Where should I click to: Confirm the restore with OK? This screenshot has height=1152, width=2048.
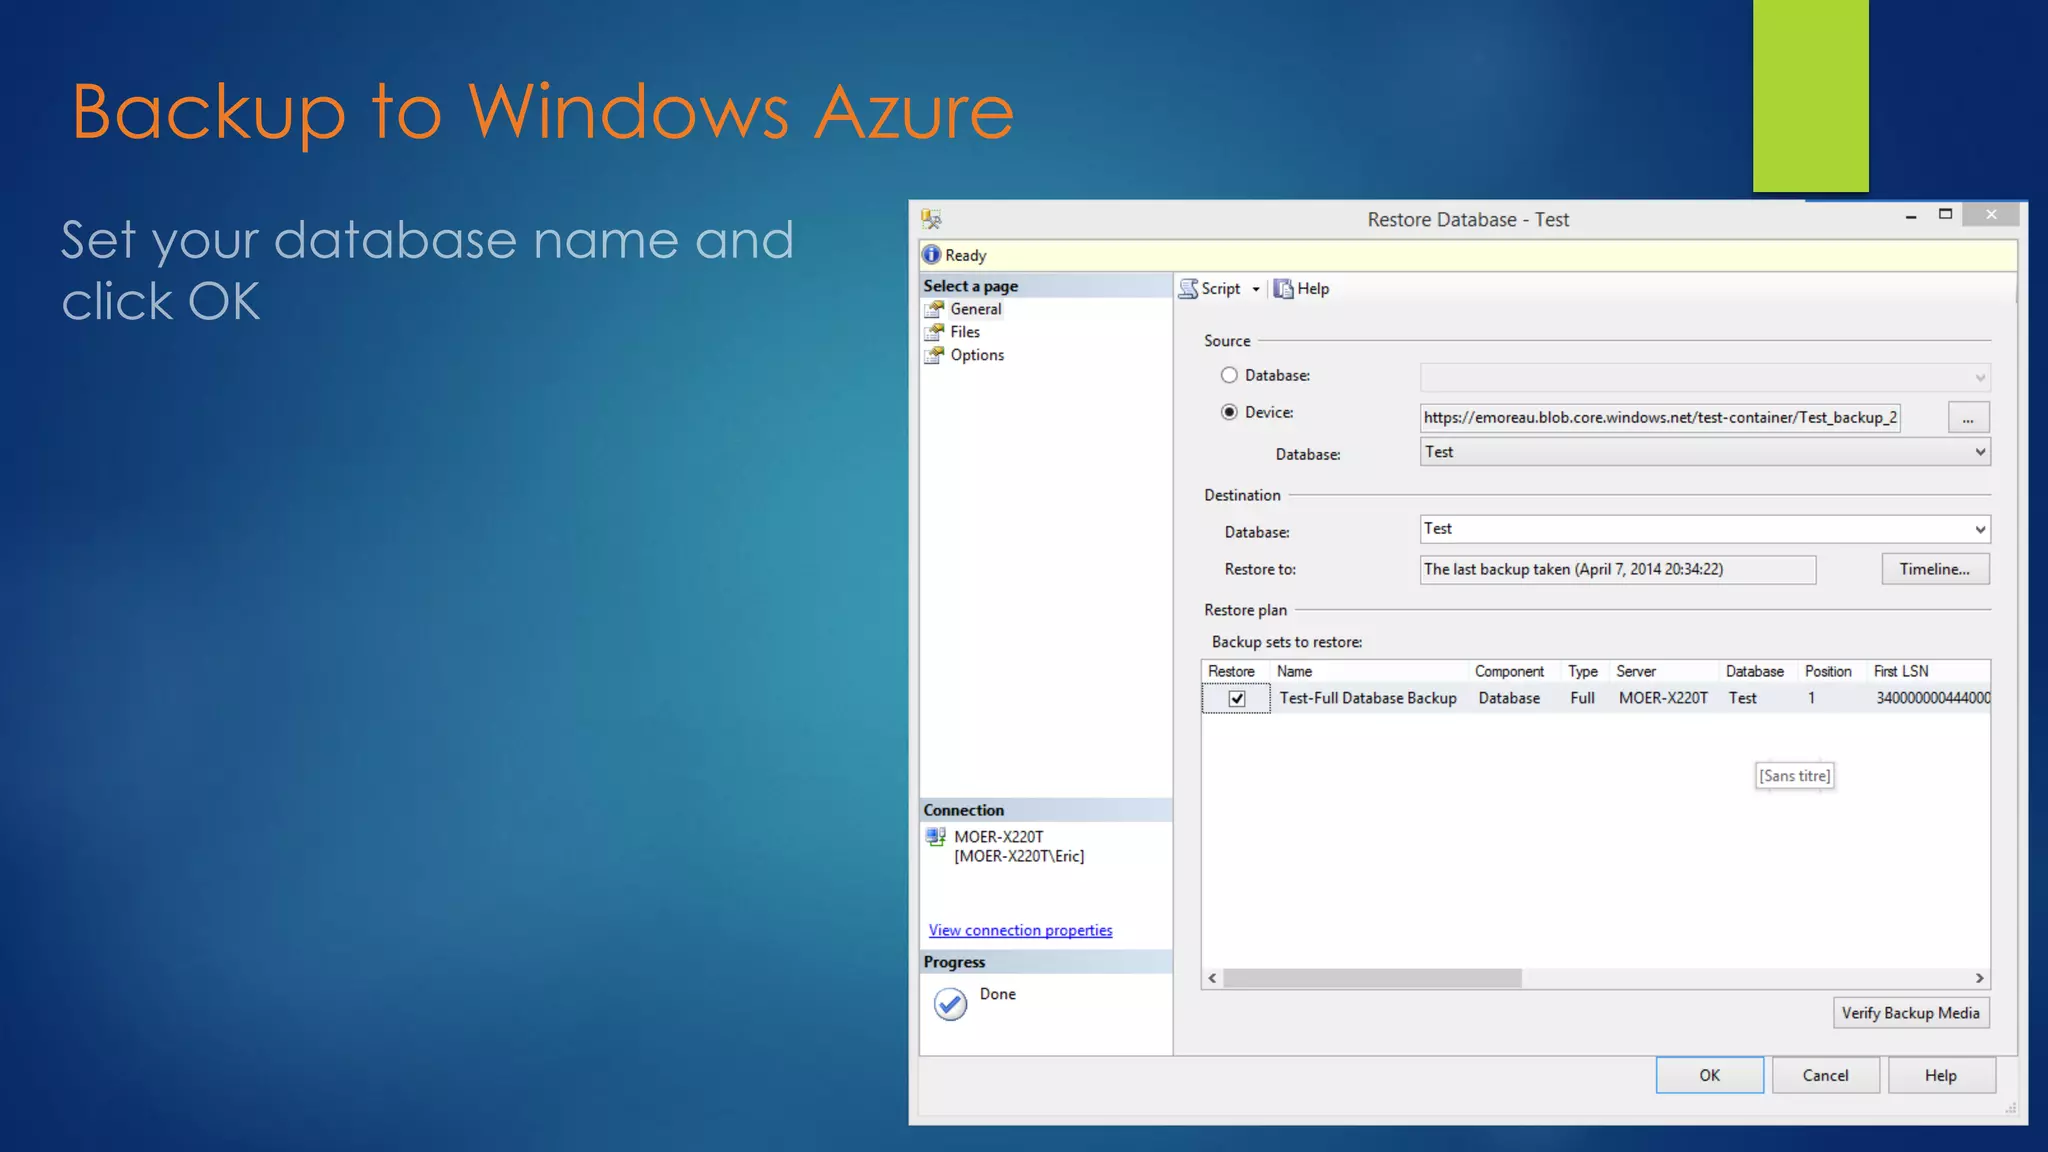pos(1709,1075)
